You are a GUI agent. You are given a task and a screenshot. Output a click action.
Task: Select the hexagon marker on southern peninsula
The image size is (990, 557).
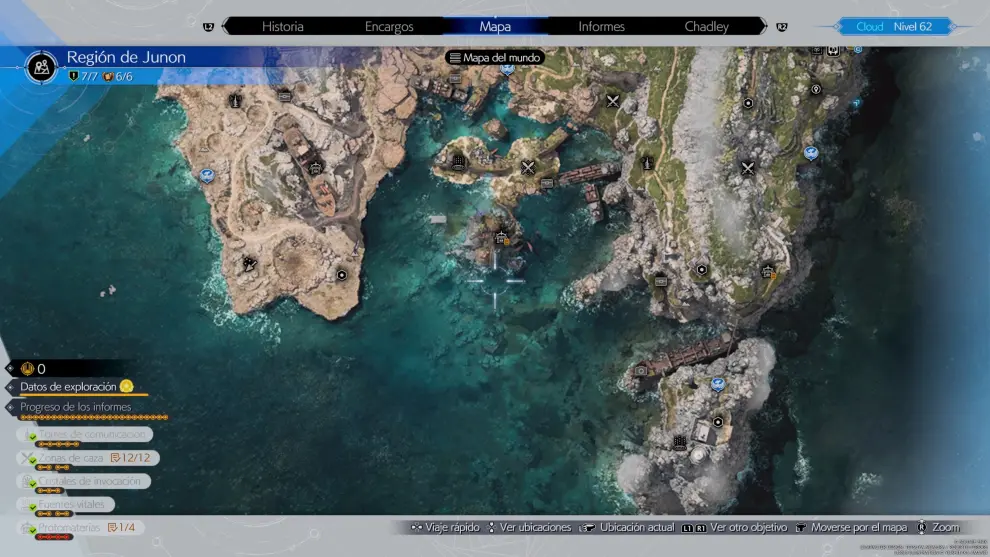(x=717, y=422)
